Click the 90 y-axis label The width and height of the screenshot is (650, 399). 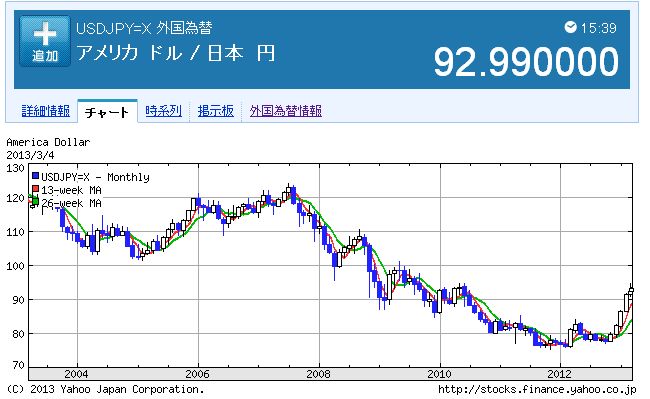tap(18, 300)
